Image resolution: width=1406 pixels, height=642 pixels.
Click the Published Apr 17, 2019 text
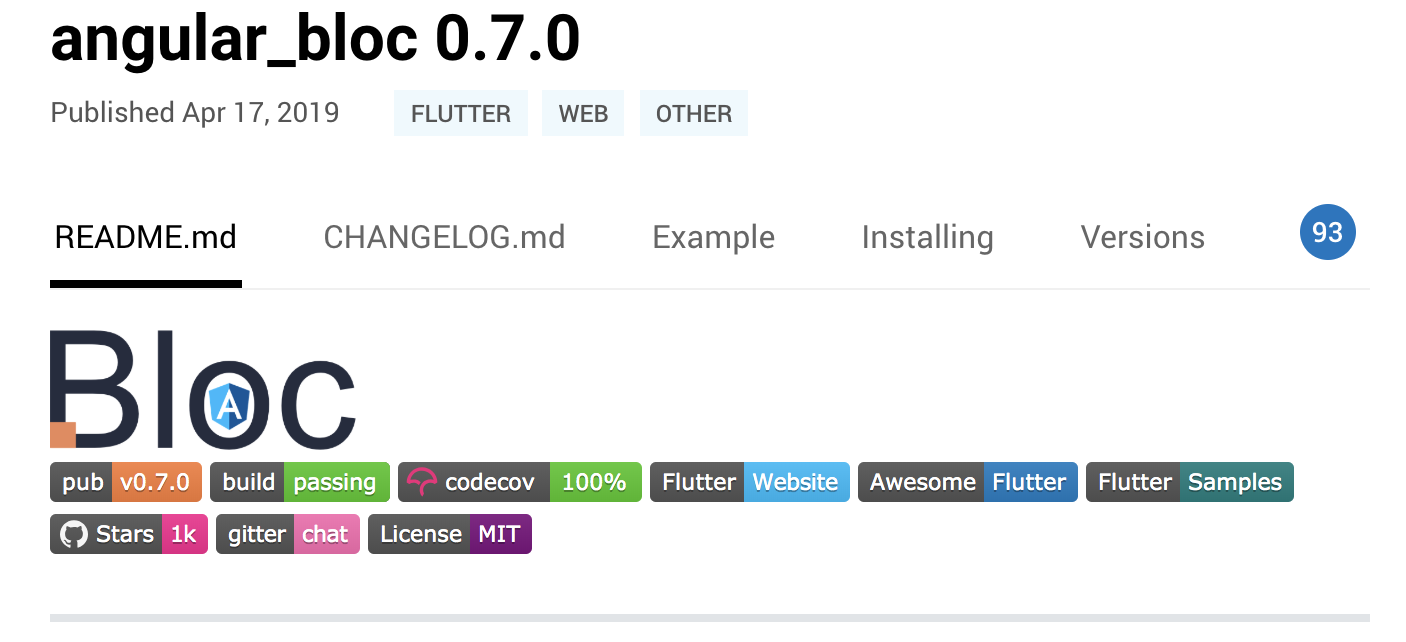pos(195,113)
